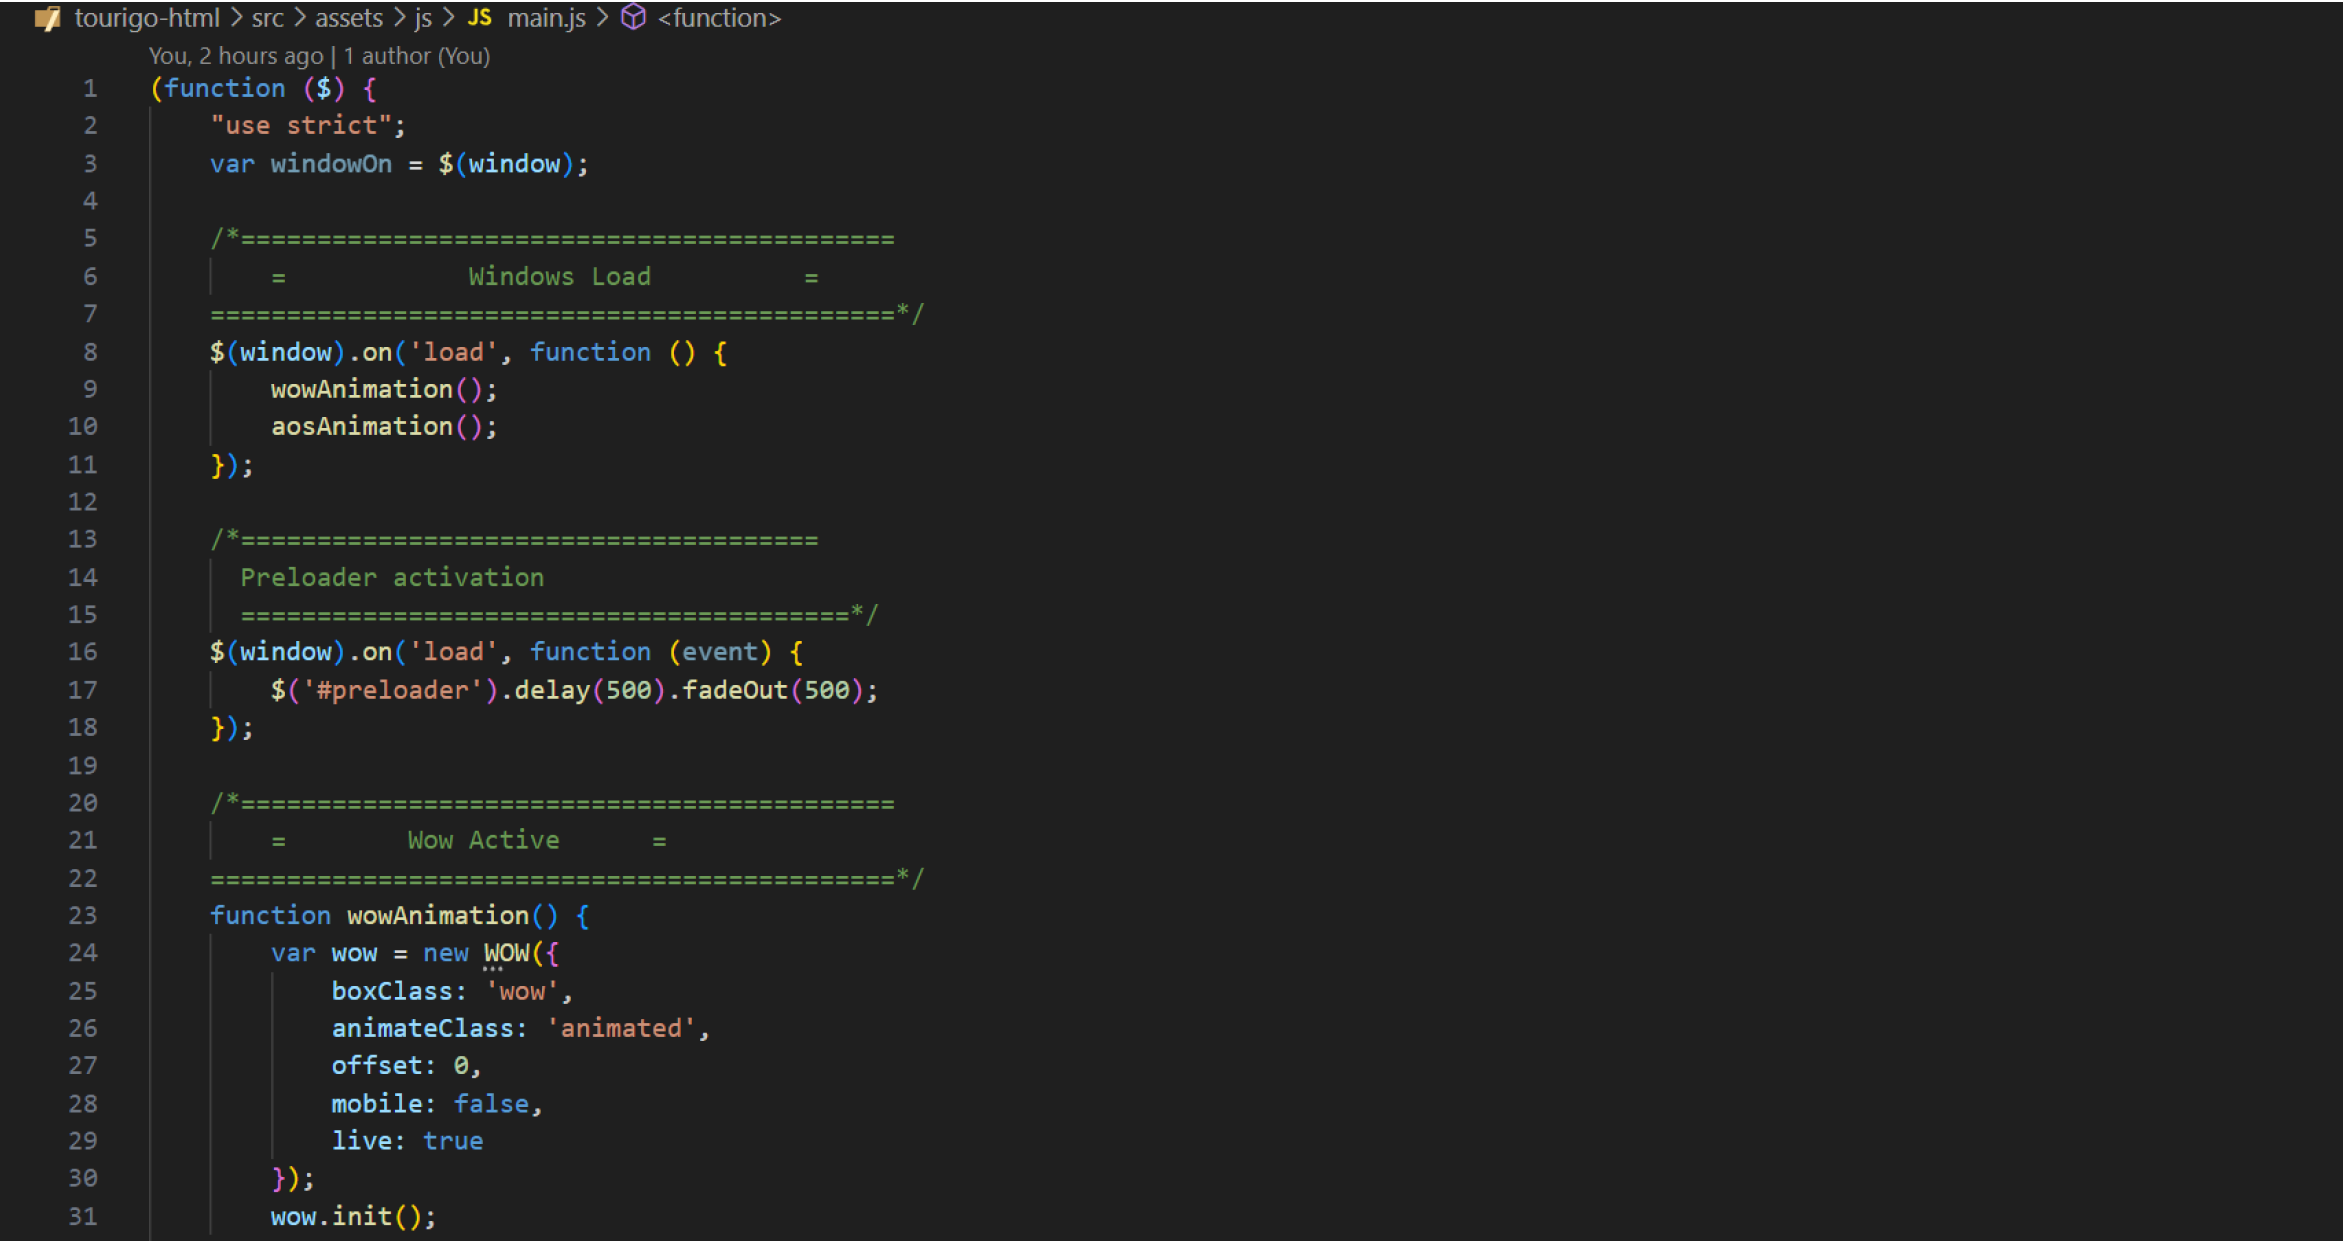Click the 'Preloader activation' comment
2343x1241 pixels.
pos(392,577)
